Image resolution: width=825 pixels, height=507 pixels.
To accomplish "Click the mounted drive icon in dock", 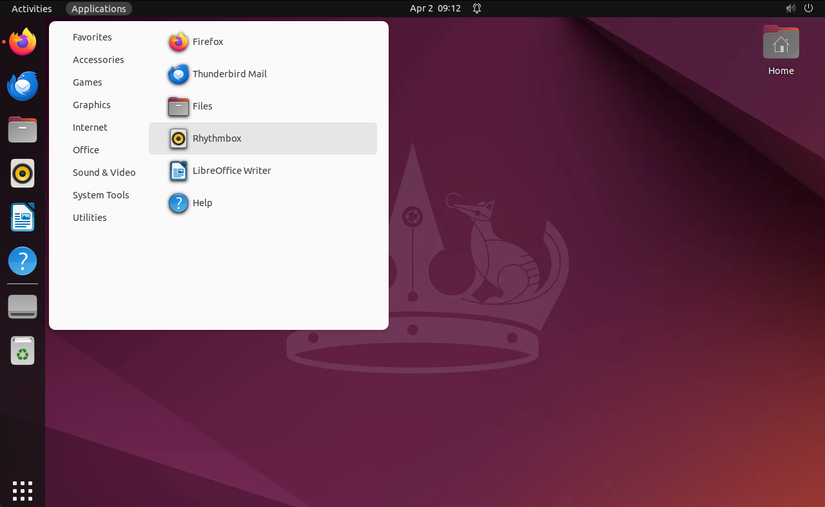I will click(x=23, y=307).
